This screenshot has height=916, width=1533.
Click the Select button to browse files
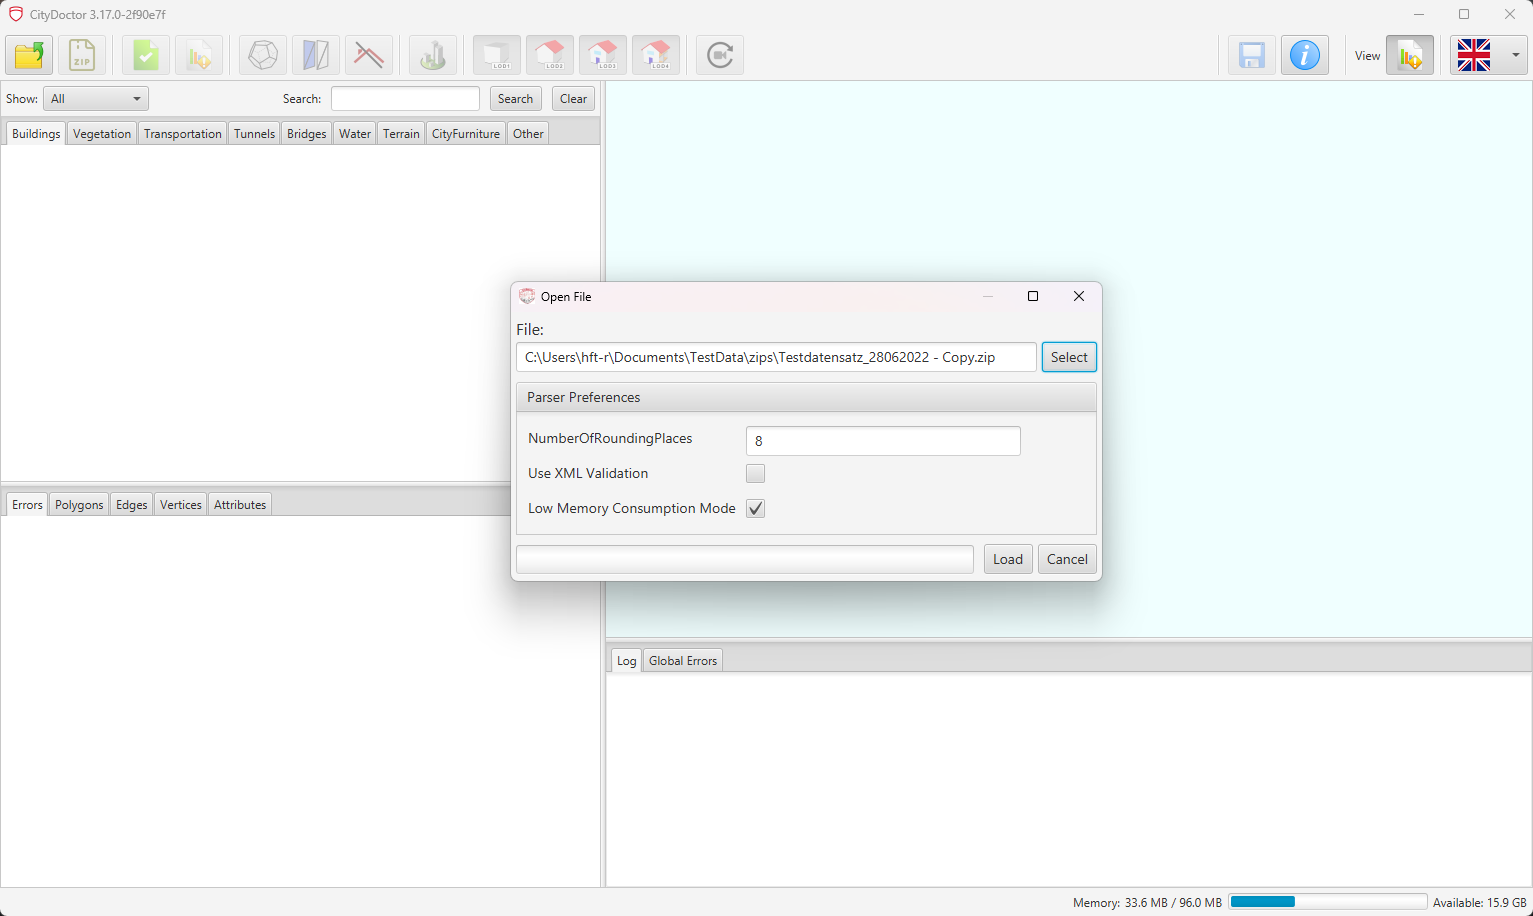pyautogui.click(x=1069, y=357)
